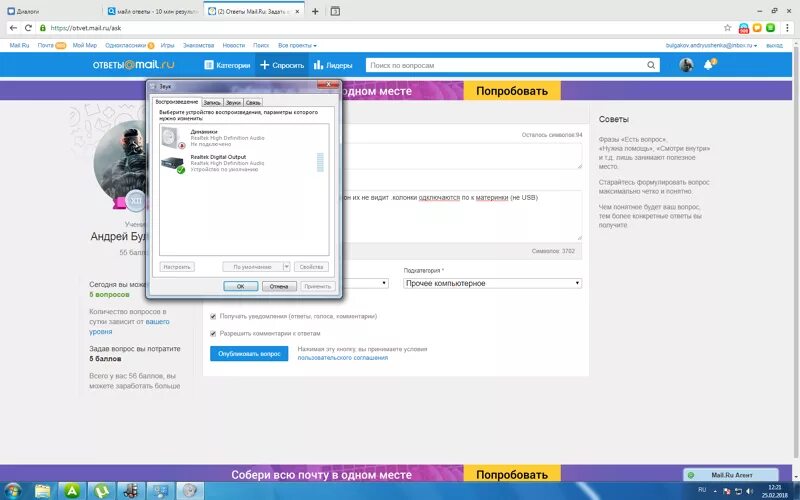The height and width of the screenshot is (500, 800).
Task: Select Realtek Digital Output device icon
Action: [x=172, y=163]
